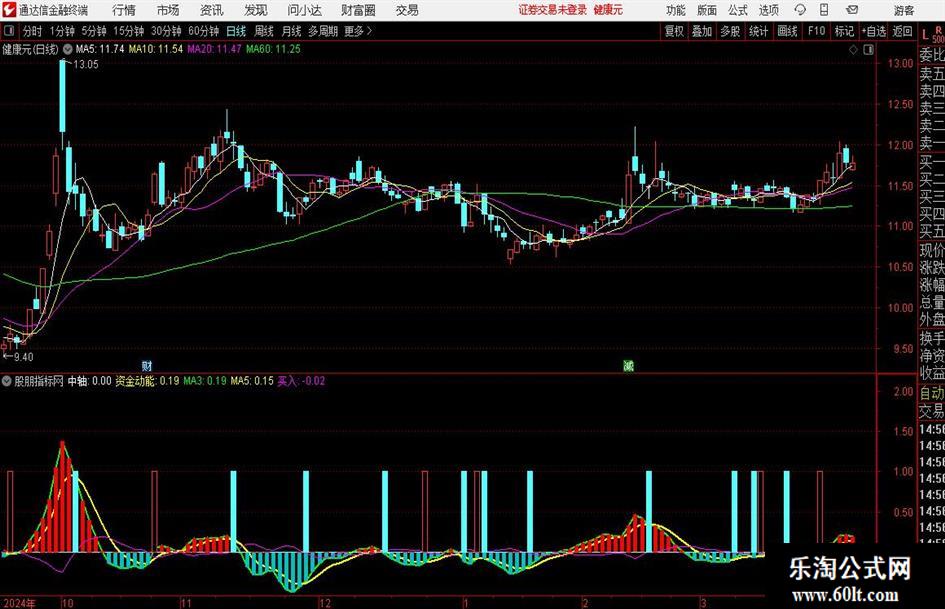
Task: Open the 功能 menu
Action: pyautogui.click(x=676, y=10)
